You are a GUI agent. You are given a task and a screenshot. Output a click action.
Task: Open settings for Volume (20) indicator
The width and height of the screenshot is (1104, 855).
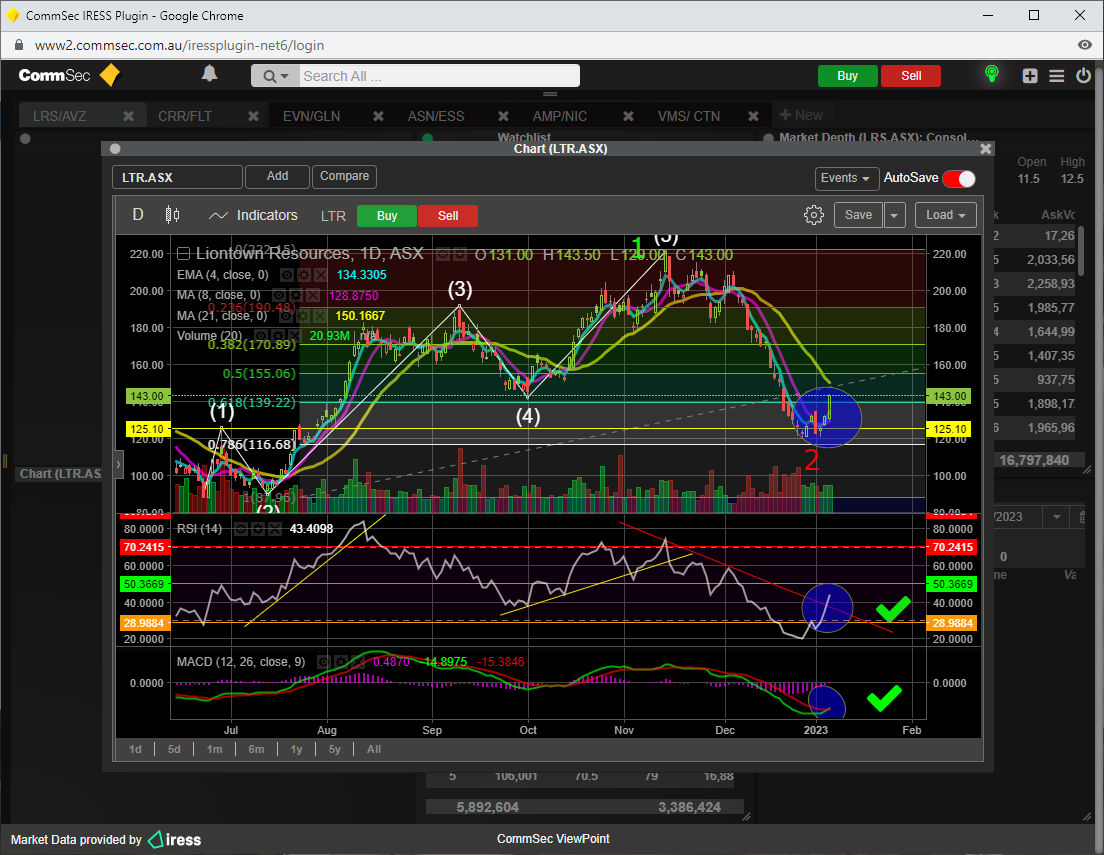pos(277,336)
